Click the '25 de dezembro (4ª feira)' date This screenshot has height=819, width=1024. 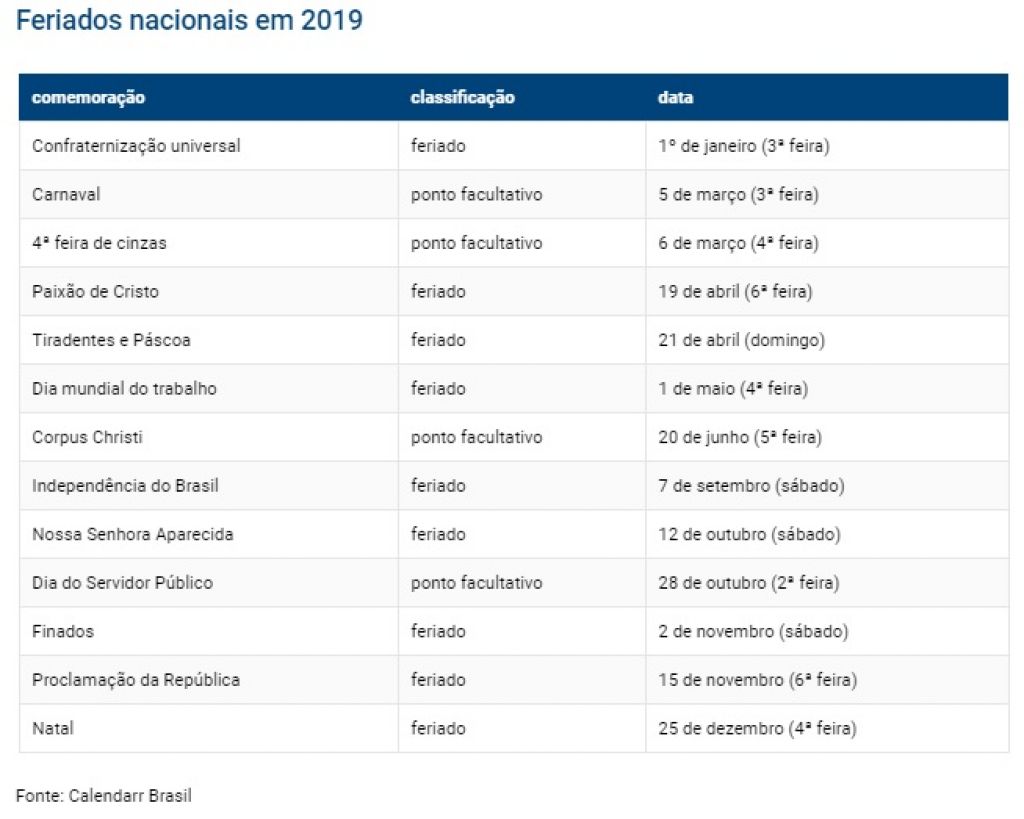point(757,729)
